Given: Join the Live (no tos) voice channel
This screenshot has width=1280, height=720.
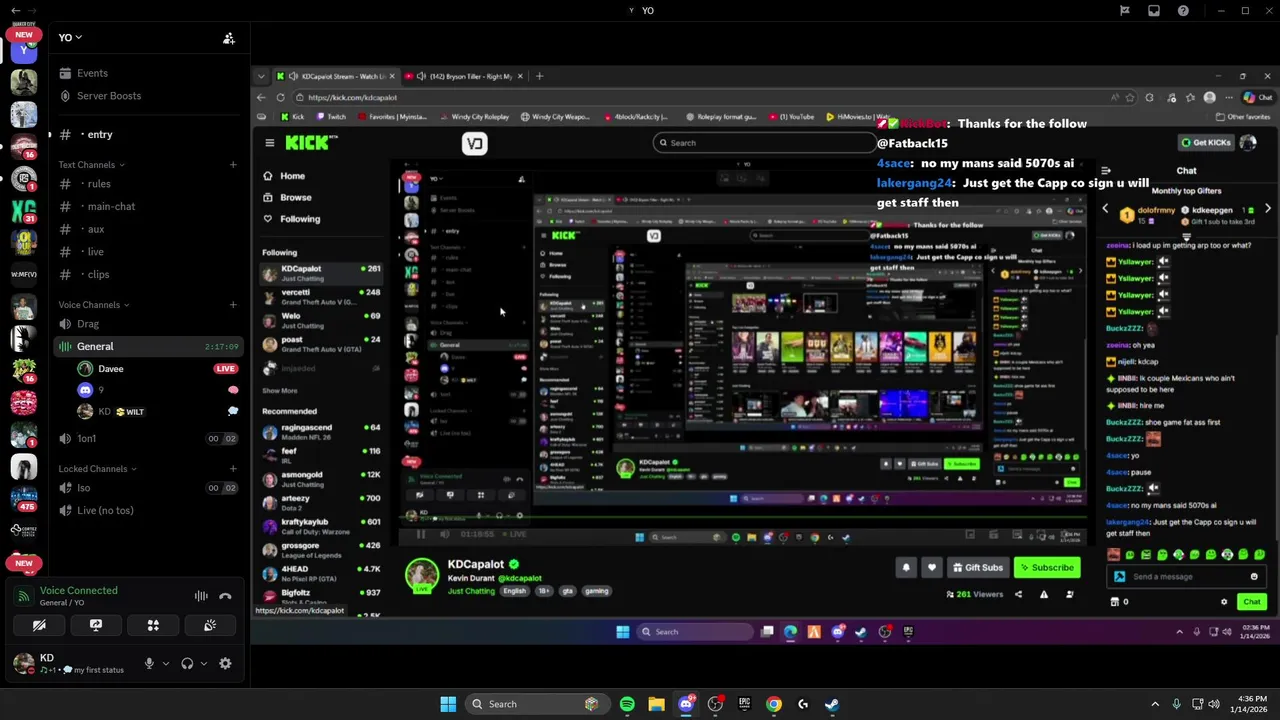Looking at the screenshot, I should 147,510.
